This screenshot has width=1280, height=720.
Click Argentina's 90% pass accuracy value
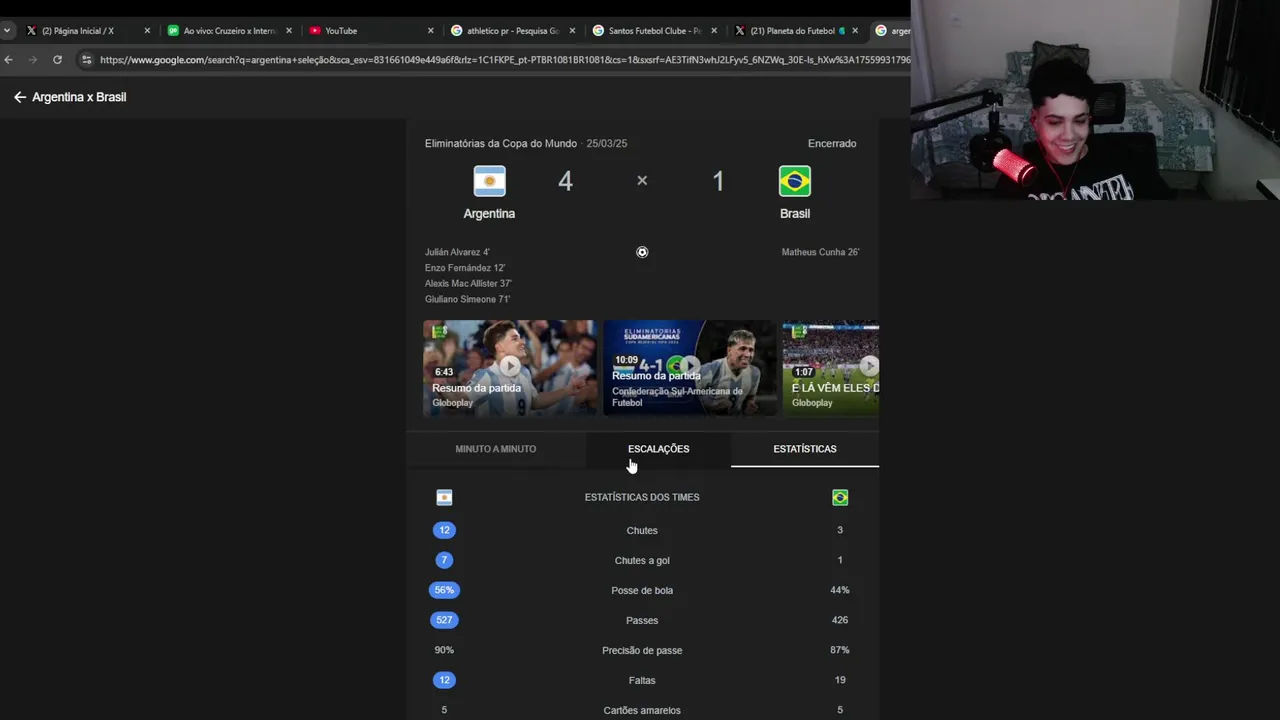[444, 650]
